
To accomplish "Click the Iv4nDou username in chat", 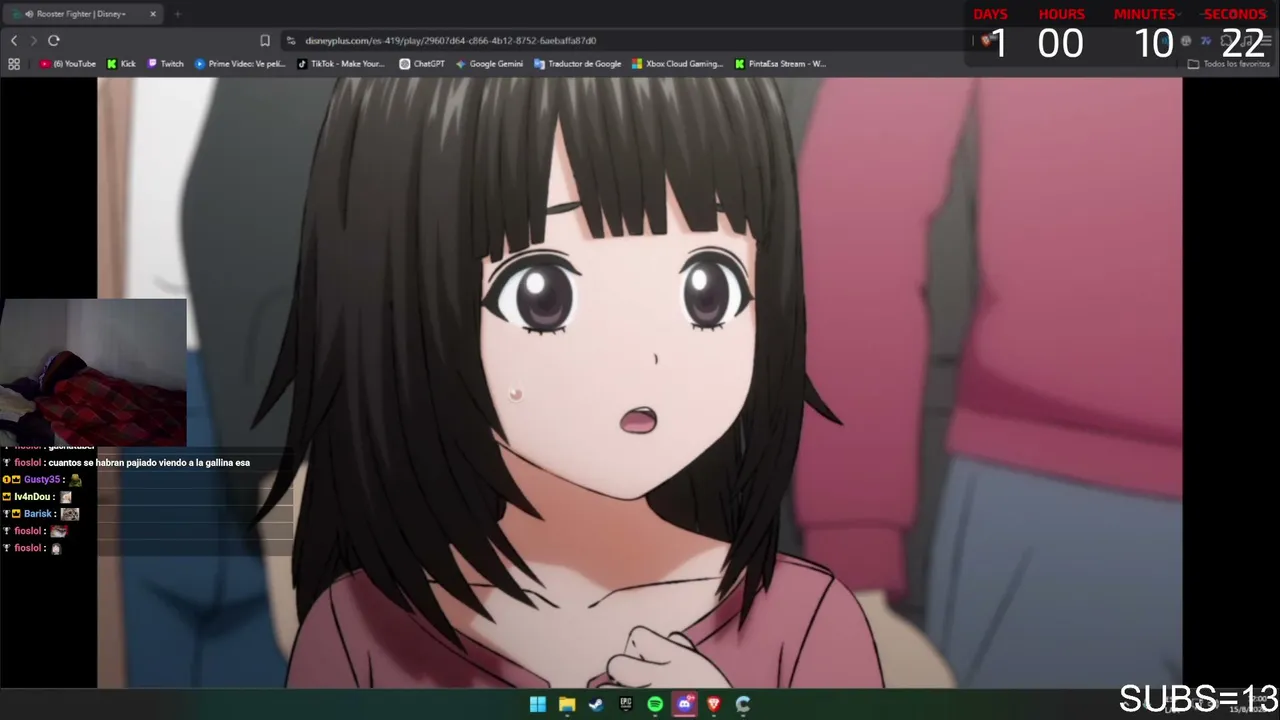I will click(x=33, y=497).
